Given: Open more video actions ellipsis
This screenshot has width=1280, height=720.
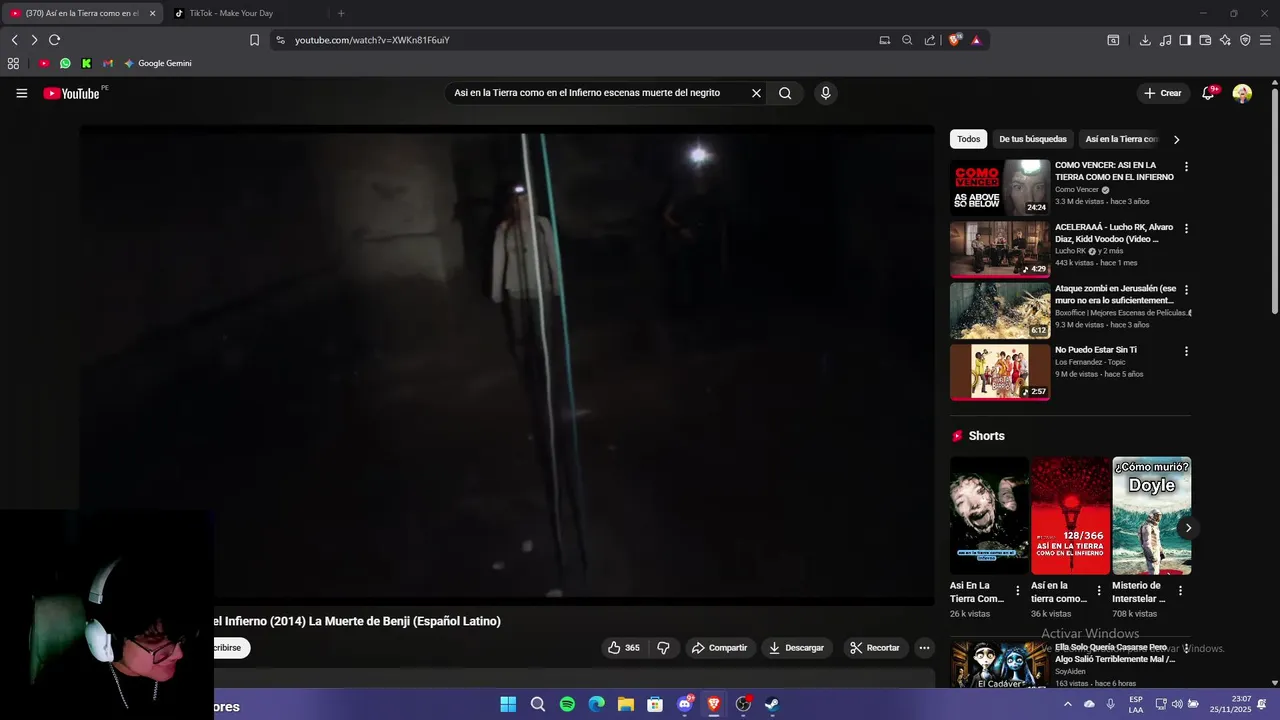Looking at the screenshot, I should (x=924, y=648).
